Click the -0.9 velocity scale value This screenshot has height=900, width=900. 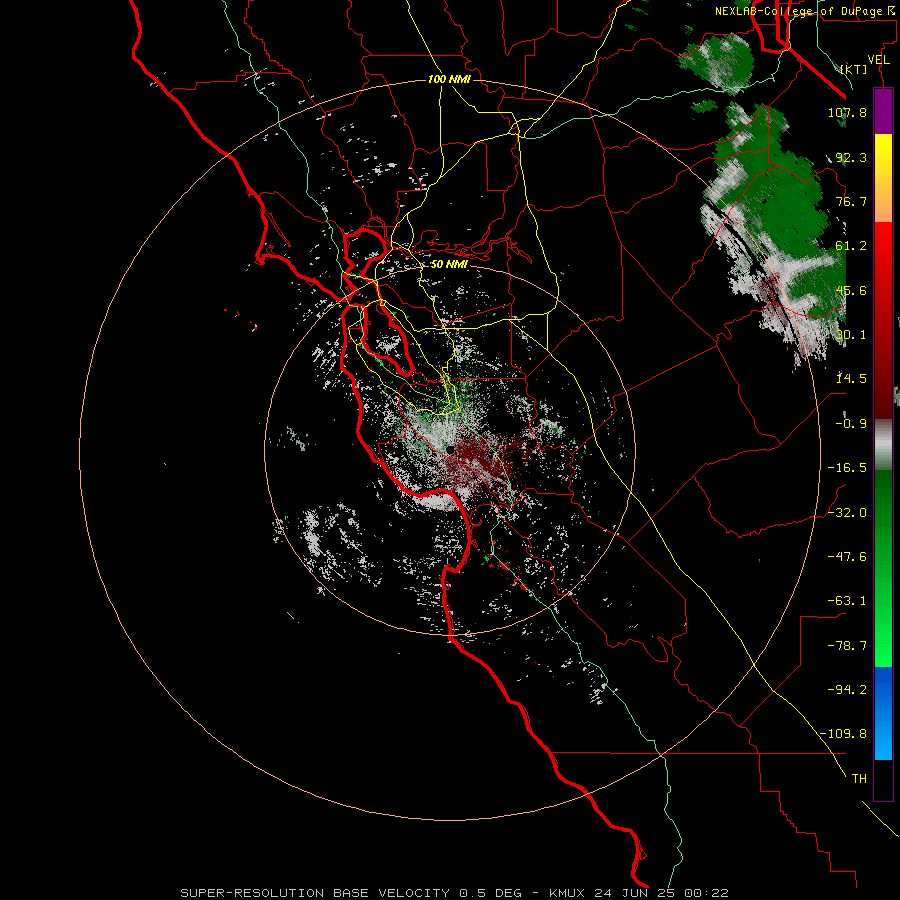coord(851,424)
